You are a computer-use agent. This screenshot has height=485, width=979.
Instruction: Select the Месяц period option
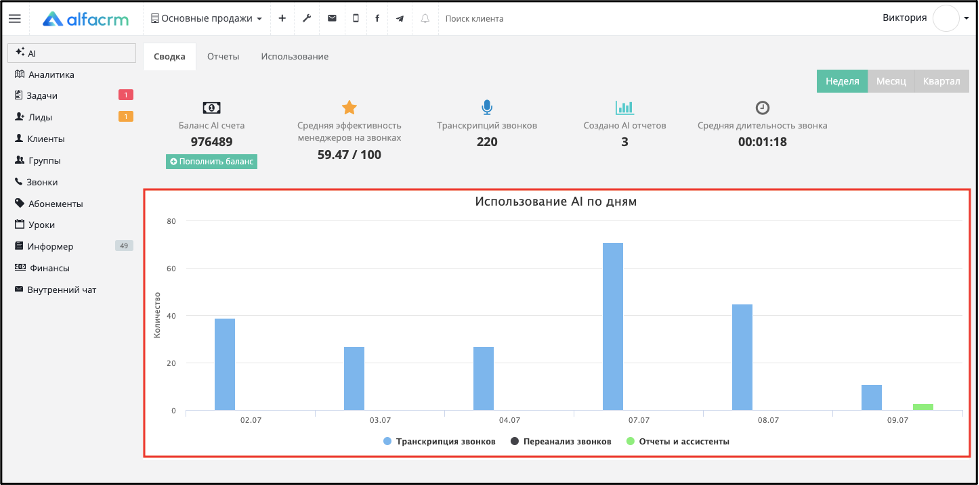tap(891, 81)
